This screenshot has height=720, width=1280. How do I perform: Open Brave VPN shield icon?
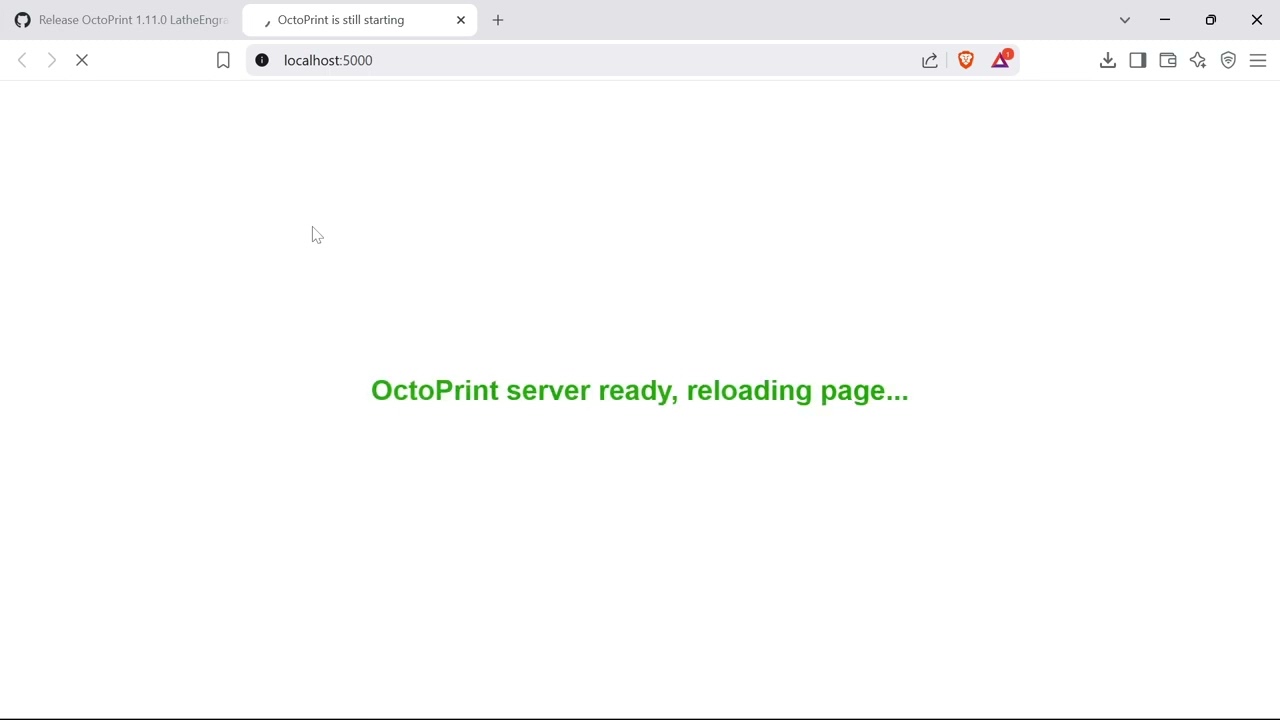tap(1229, 60)
